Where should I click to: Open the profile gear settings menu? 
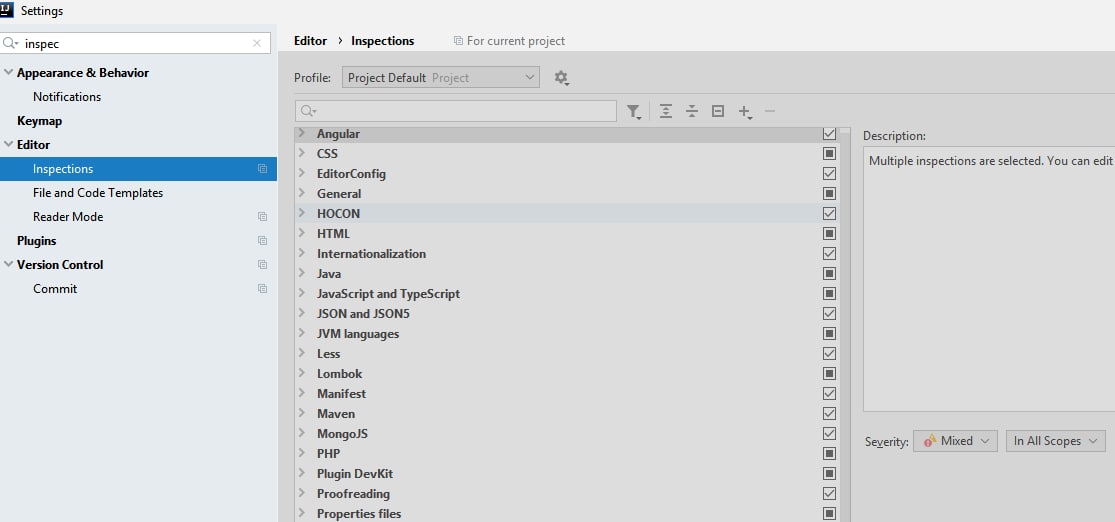[562, 78]
